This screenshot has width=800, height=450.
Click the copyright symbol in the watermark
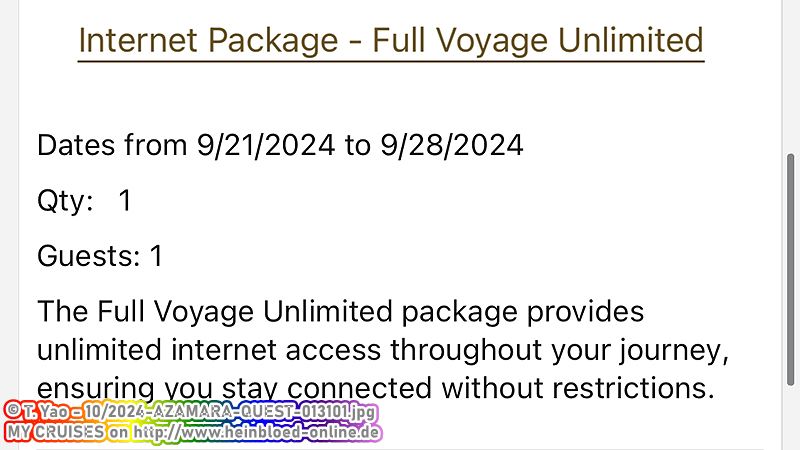click(x=12, y=411)
